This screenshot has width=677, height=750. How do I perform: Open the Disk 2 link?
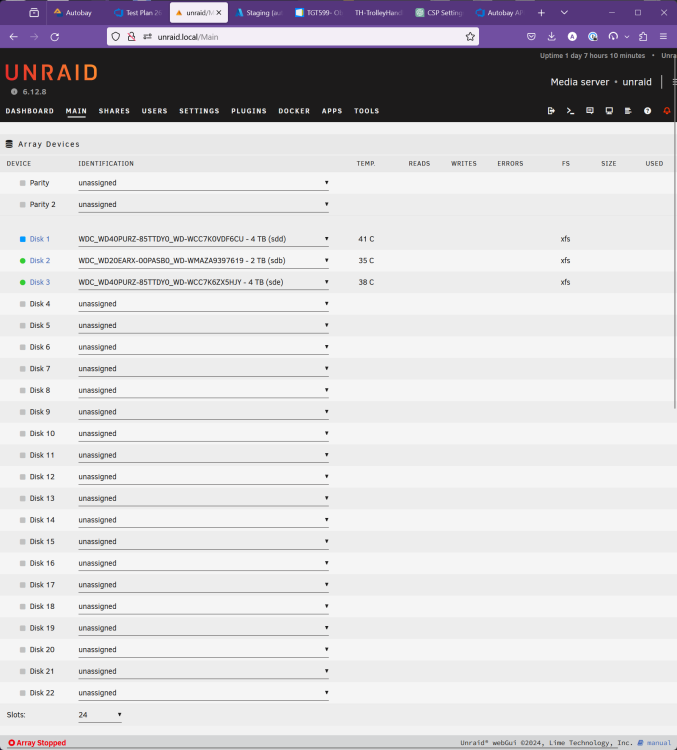40,261
